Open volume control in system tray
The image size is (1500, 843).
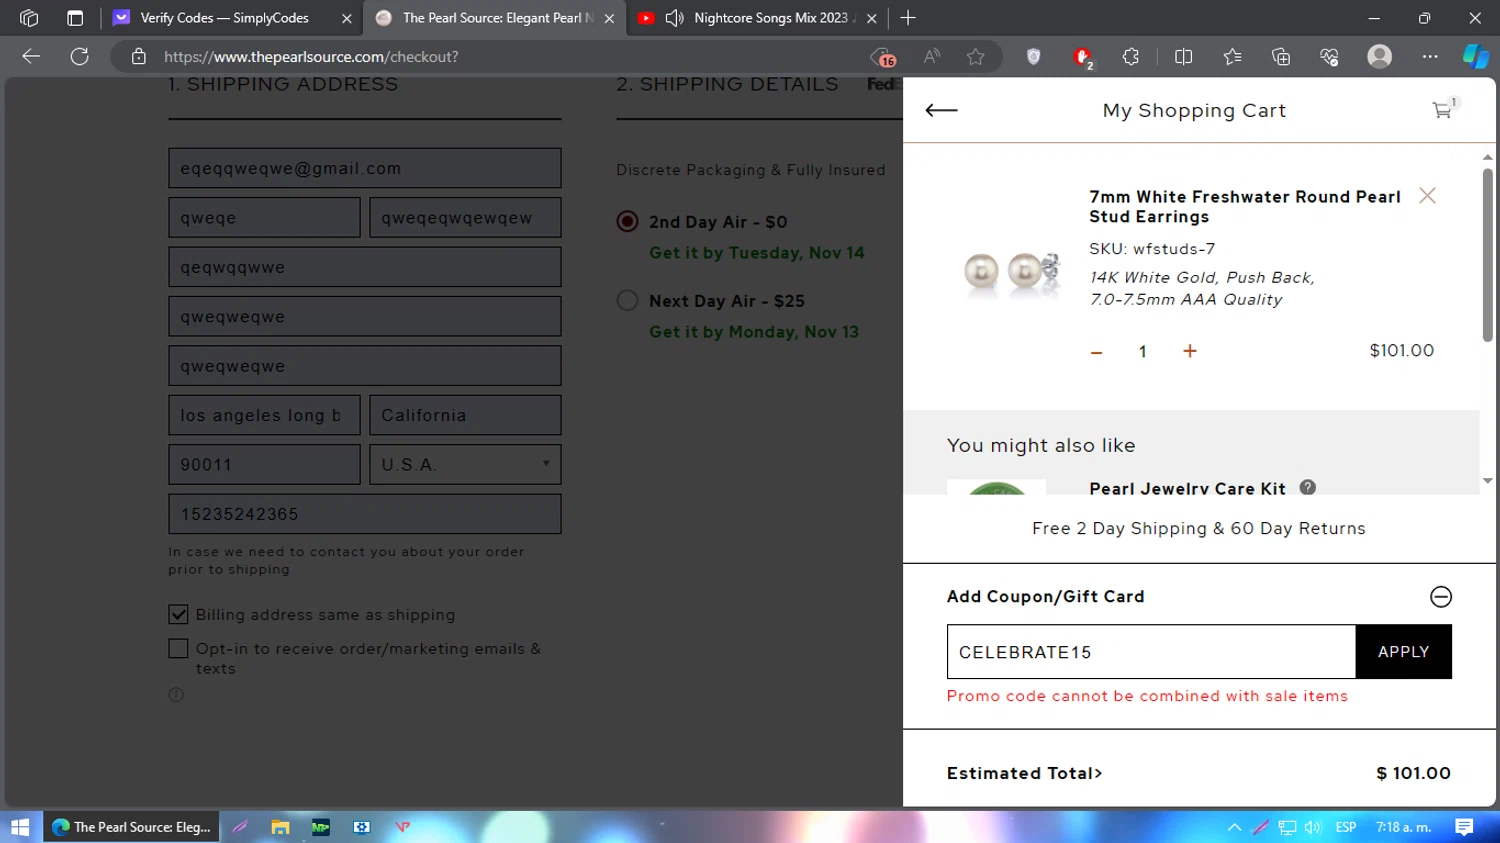point(1313,827)
